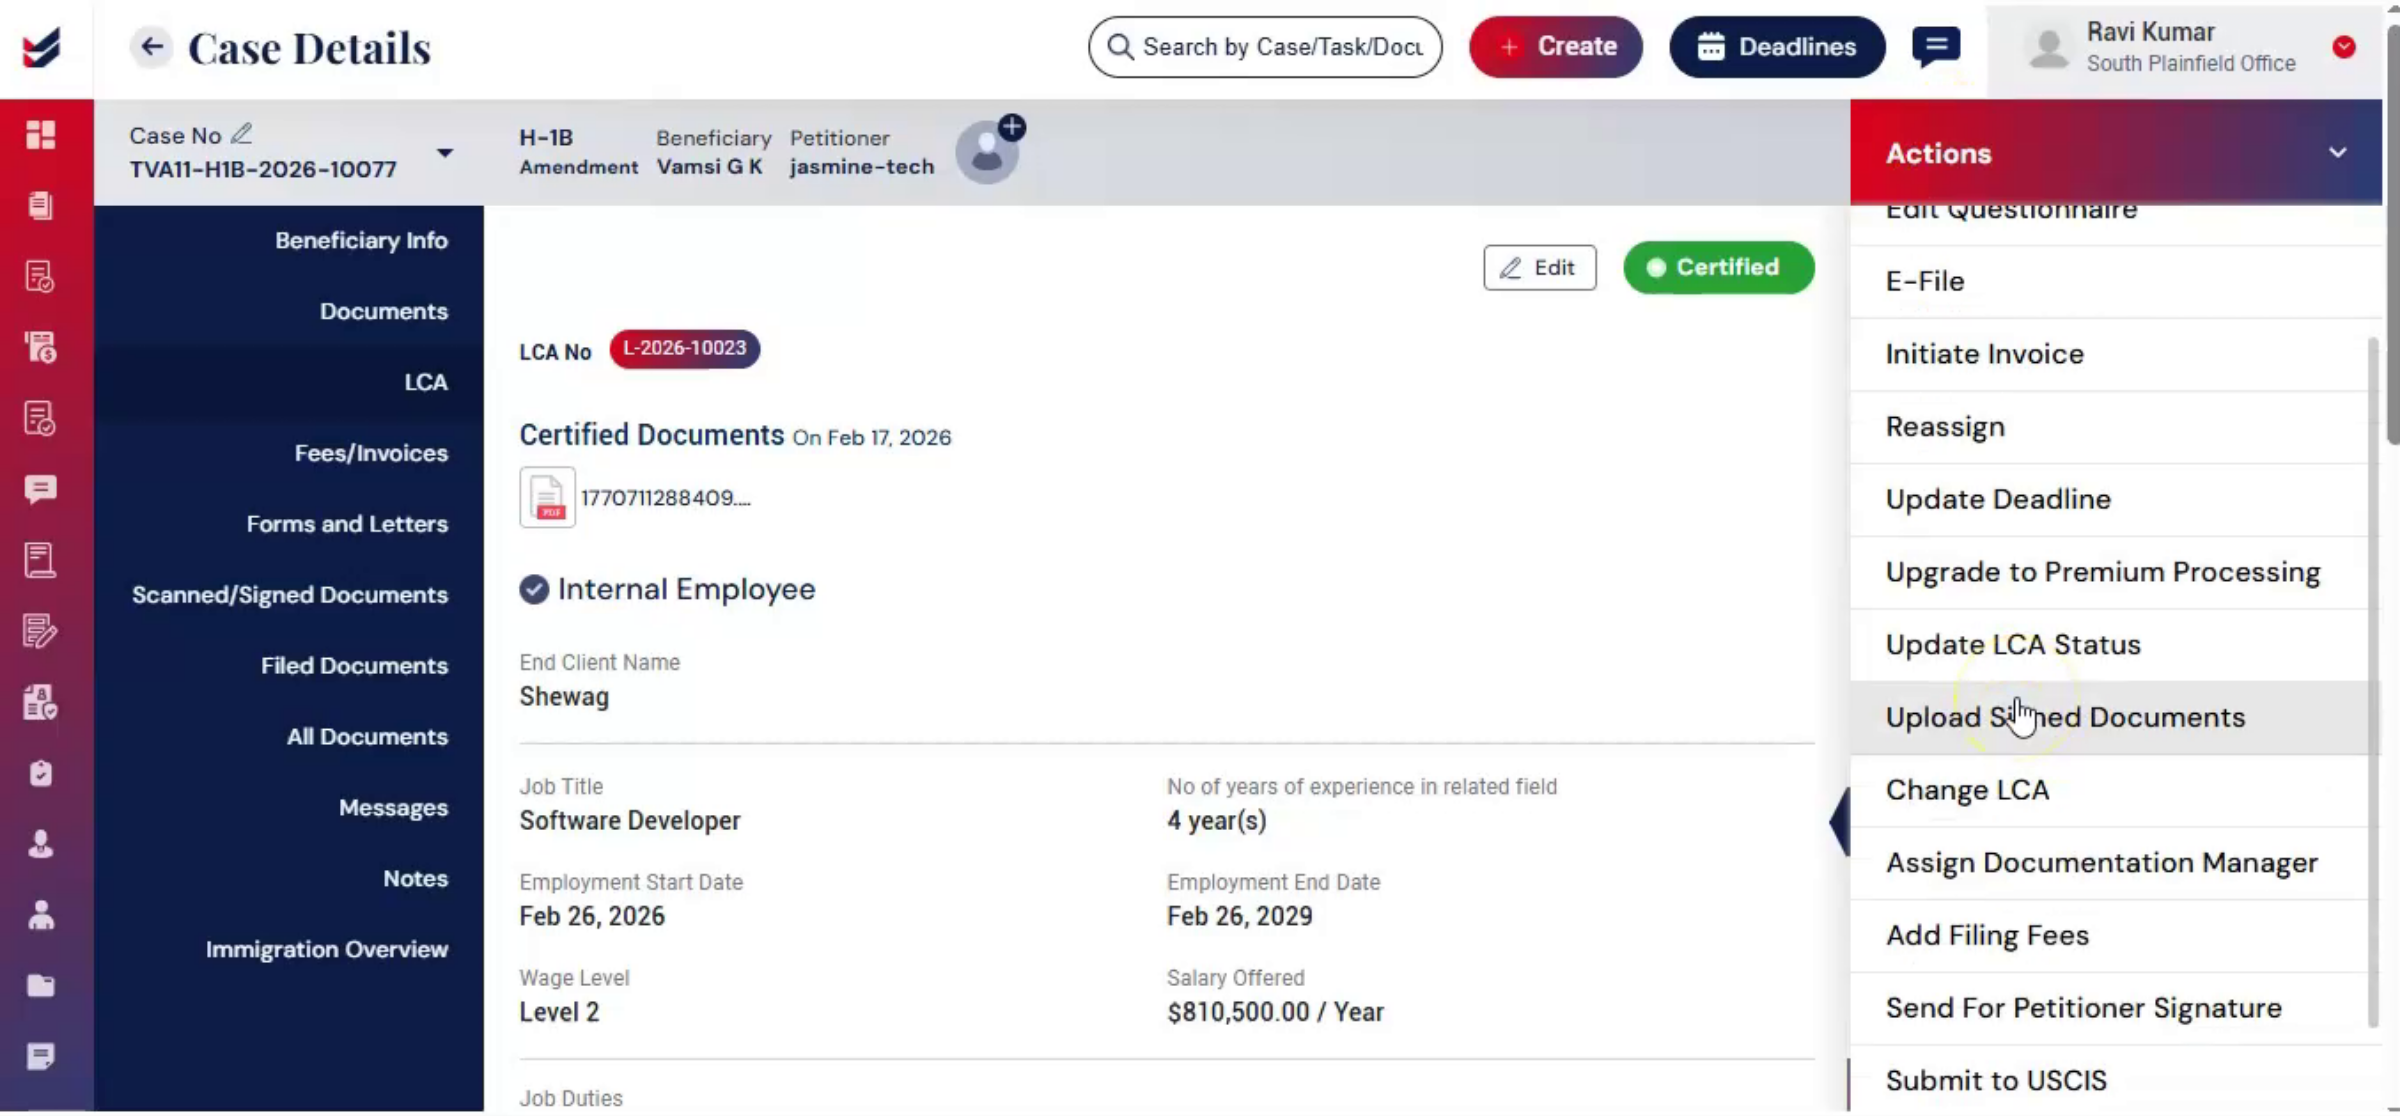Choose Assign Documentation Manager action
2400x1116 pixels.
tap(2108, 863)
